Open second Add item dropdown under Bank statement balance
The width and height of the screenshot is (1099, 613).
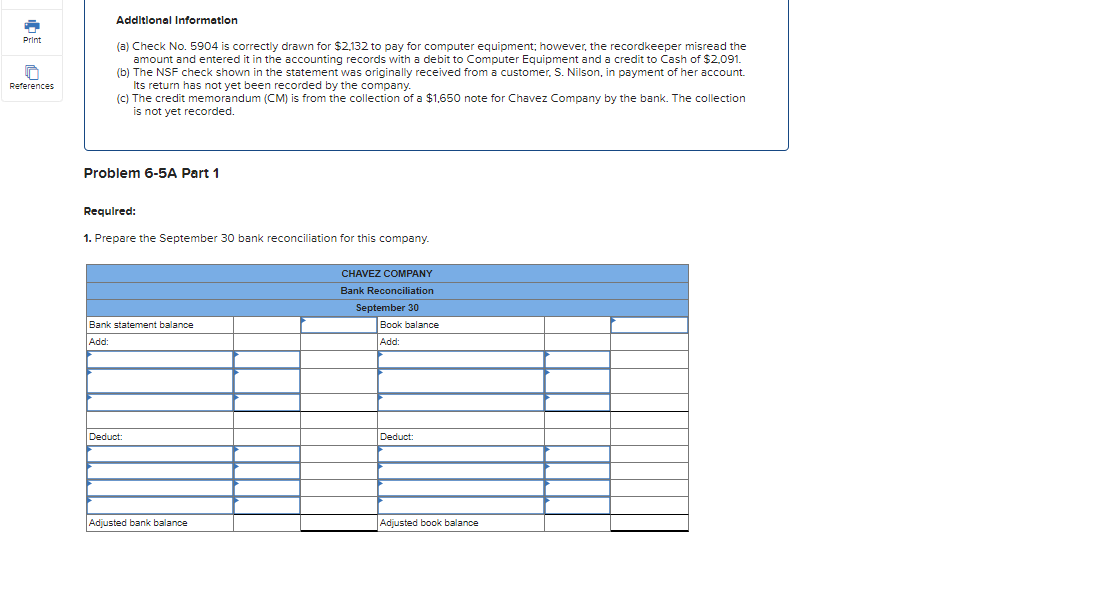(x=160, y=380)
